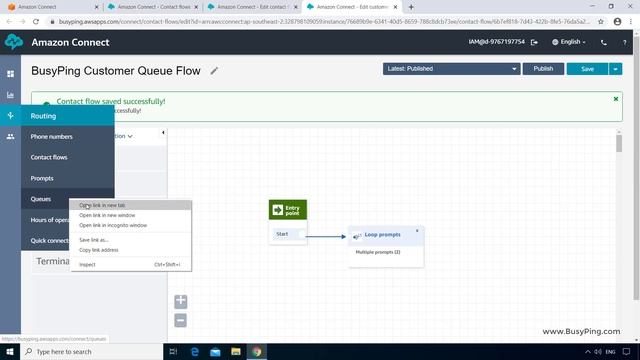Click the log out icon beside username

click(534, 42)
